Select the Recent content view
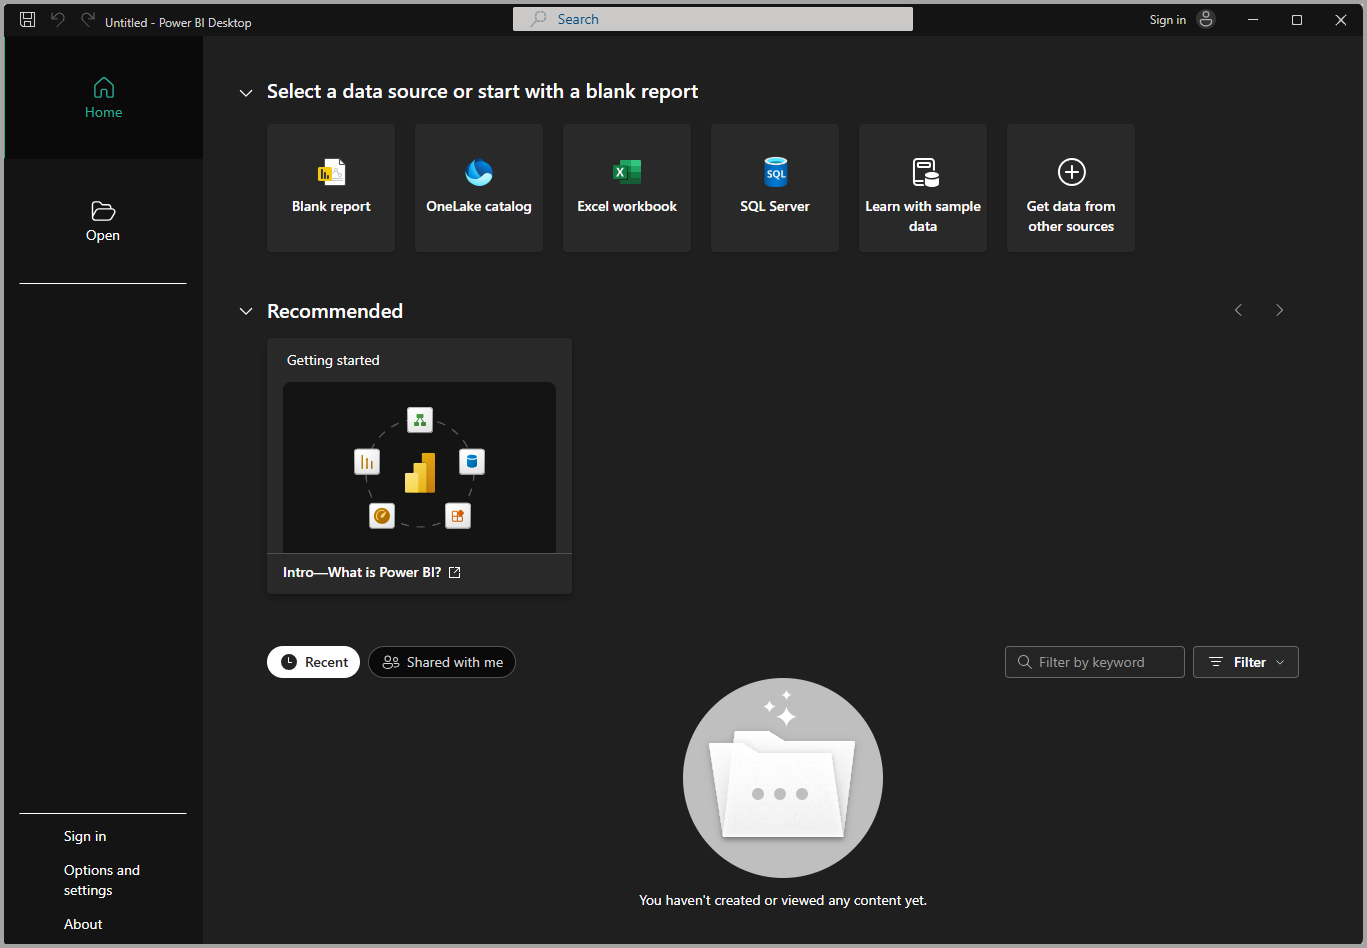 pyautogui.click(x=313, y=662)
